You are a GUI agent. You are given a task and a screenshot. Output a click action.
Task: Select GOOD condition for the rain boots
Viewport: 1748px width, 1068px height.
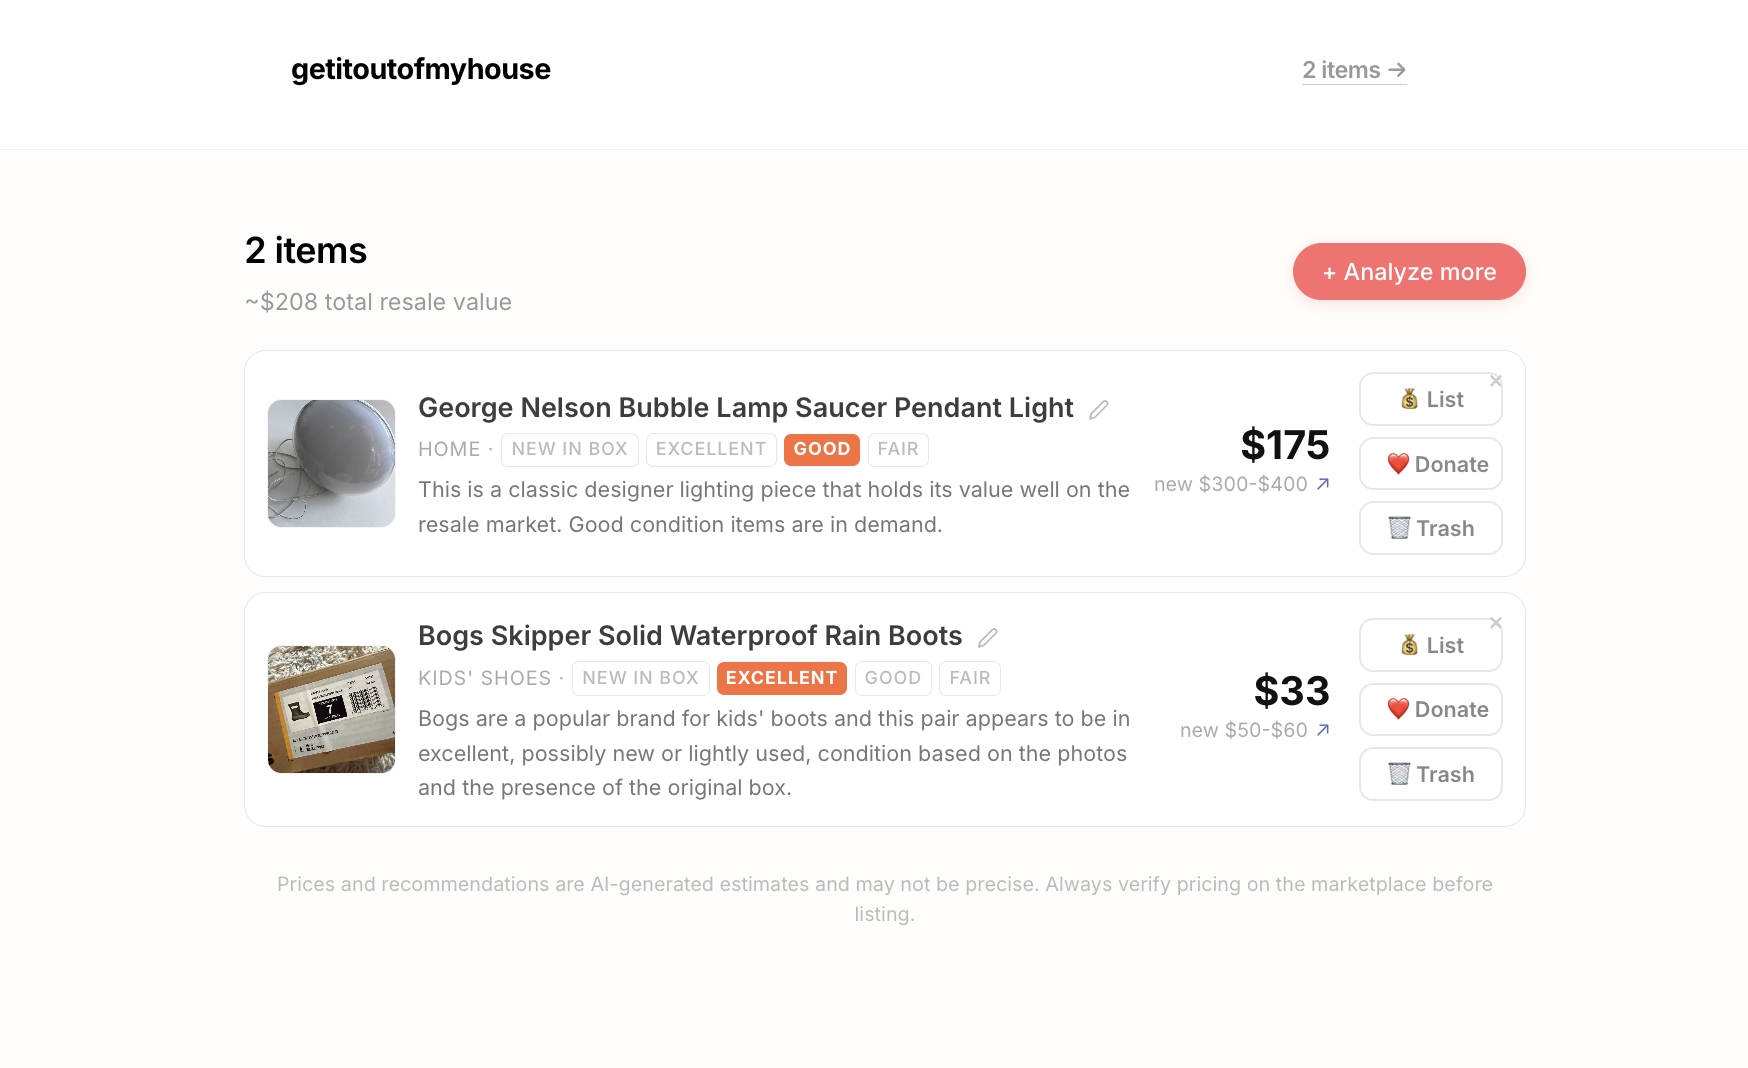pyautogui.click(x=893, y=678)
